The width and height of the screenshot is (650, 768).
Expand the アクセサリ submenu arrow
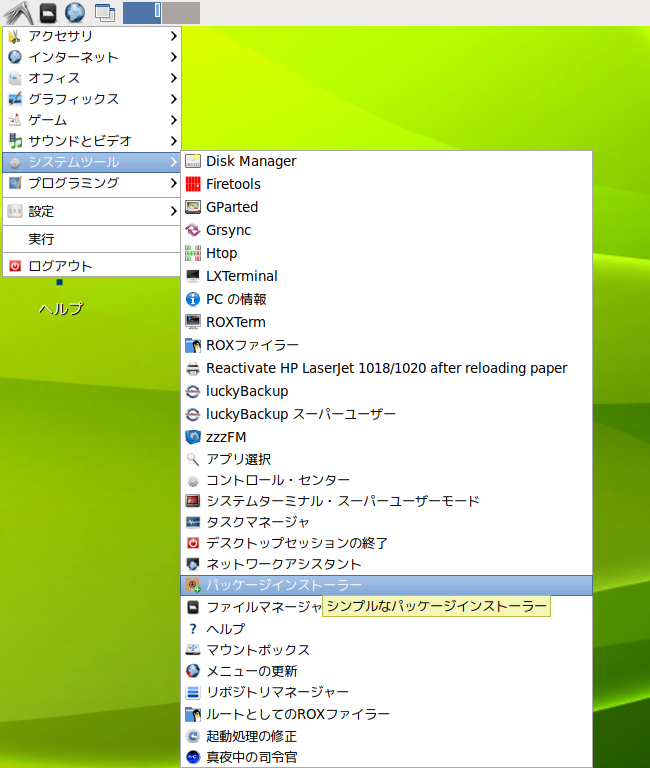[x=173, y=36]
